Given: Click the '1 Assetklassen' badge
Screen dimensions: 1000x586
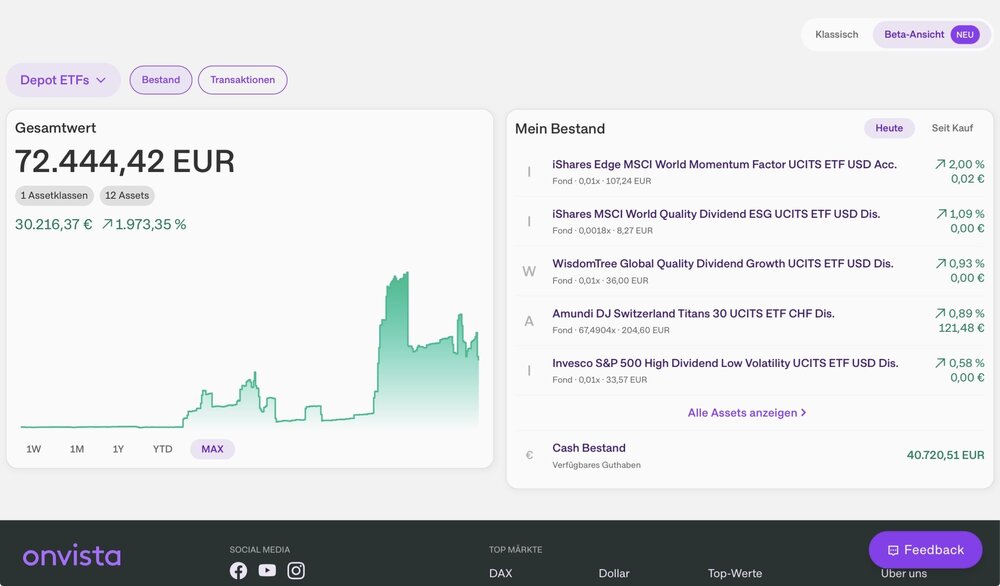Looking at the screenshot, I should [x=54, y=196].
